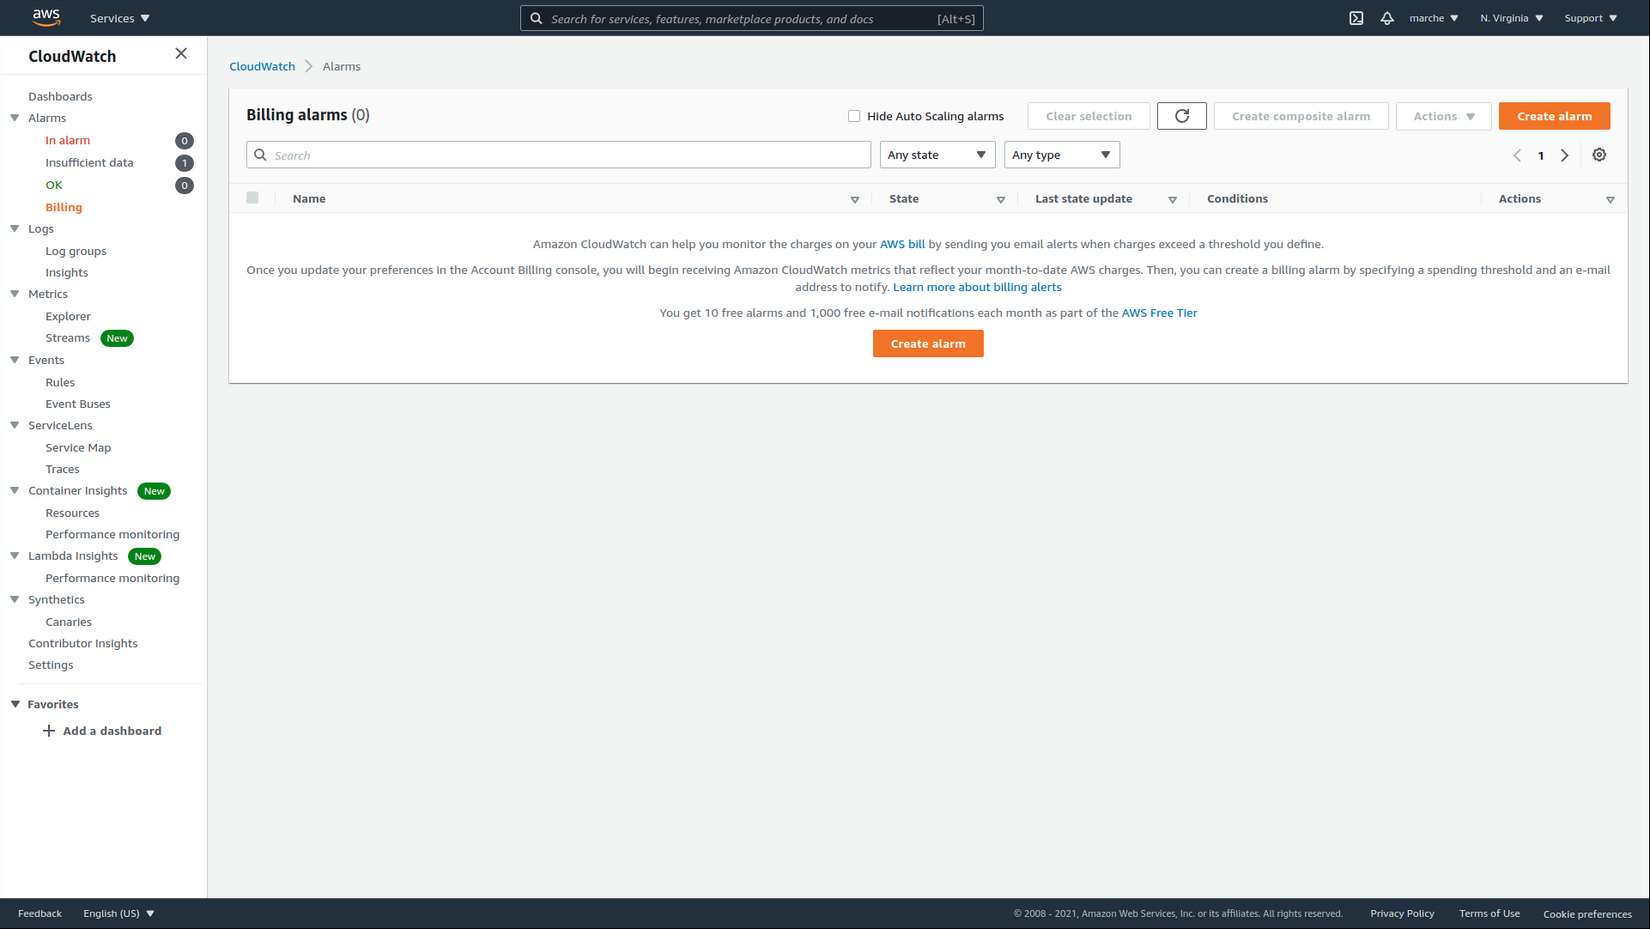The height and width of the screenshot is (929, 1650).
Task: Open Log groups in sidebar
Action: click(x=76, y=251)
